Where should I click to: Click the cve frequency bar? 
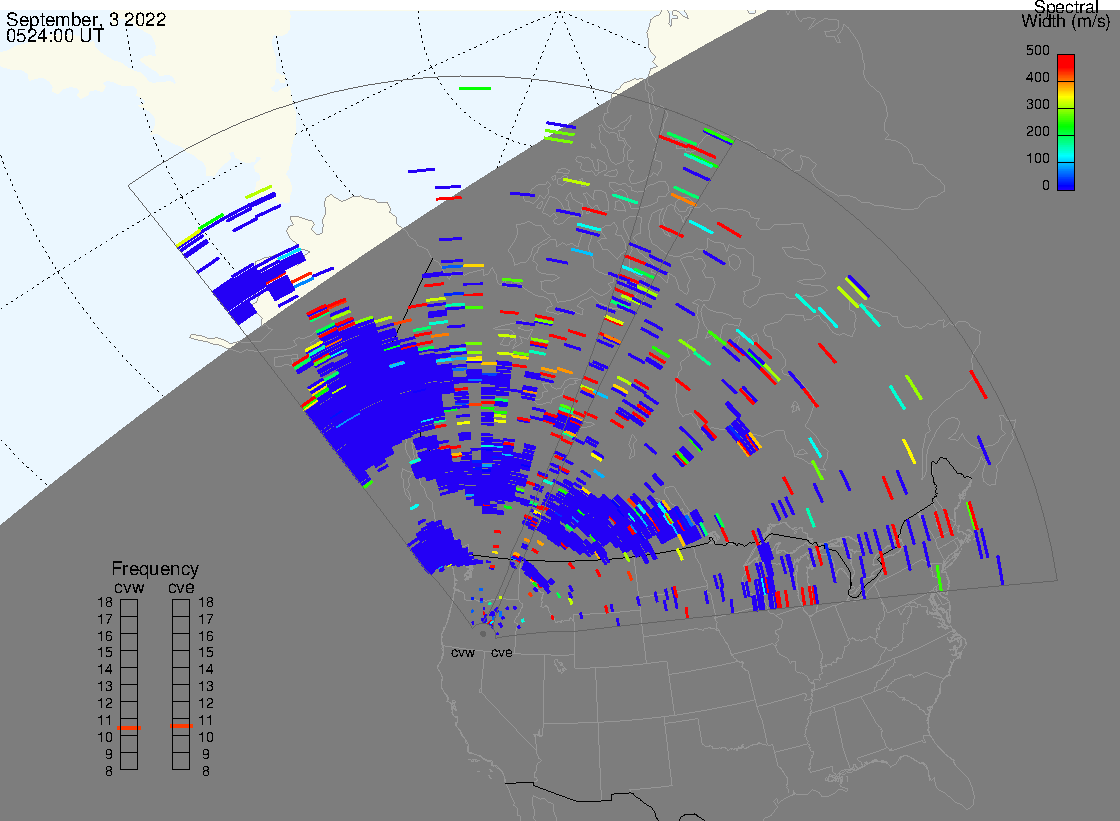[x=181, y=685]
